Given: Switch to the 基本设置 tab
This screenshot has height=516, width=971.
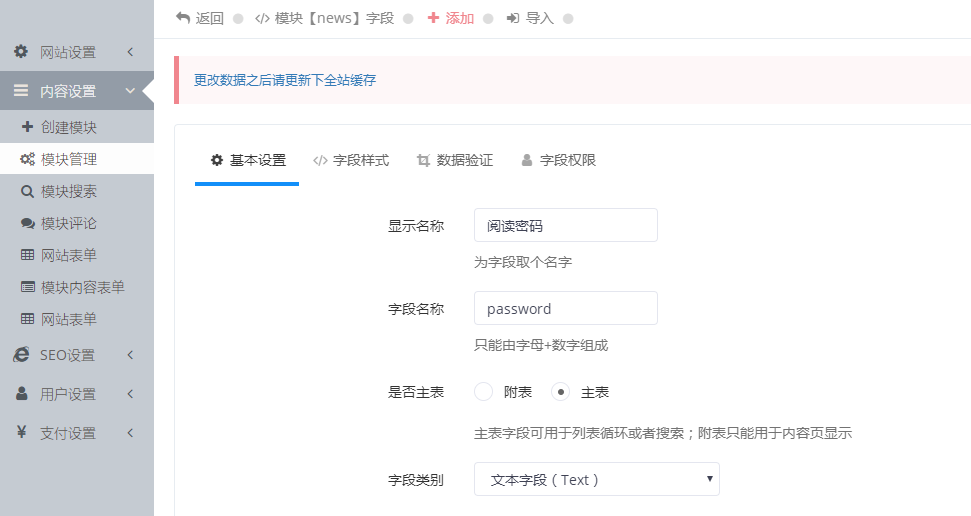Looking at the screenshot, I should [x=247, y=160].
